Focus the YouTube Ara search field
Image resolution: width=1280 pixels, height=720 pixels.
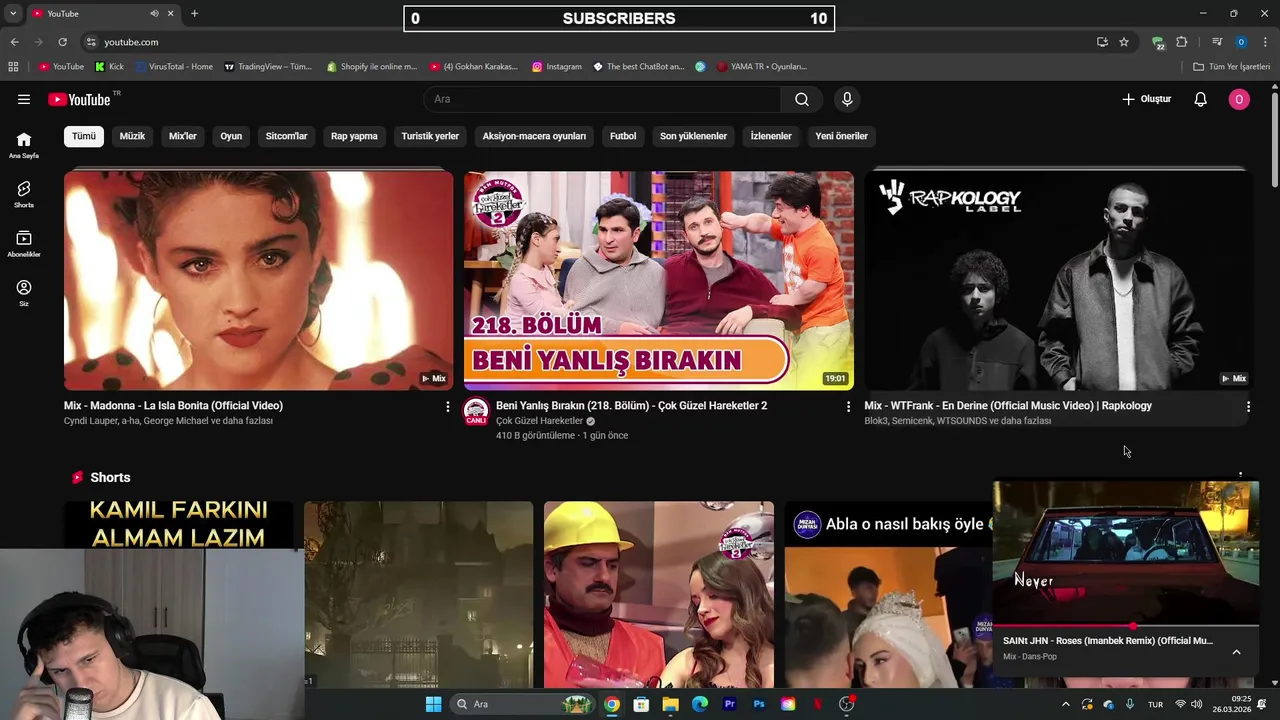(x=603, y=99)
